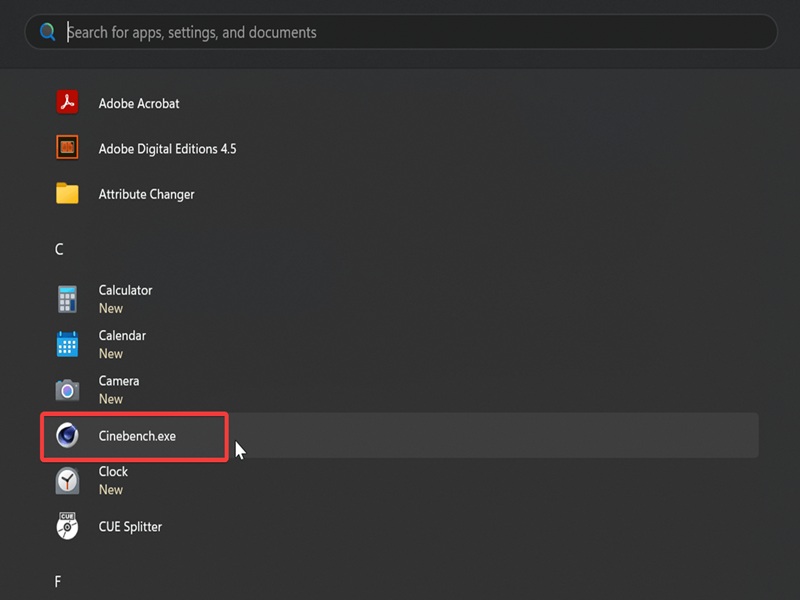The image size is (800, 600).
Task: Click the Calculator app icon
Action: point(67,299)
